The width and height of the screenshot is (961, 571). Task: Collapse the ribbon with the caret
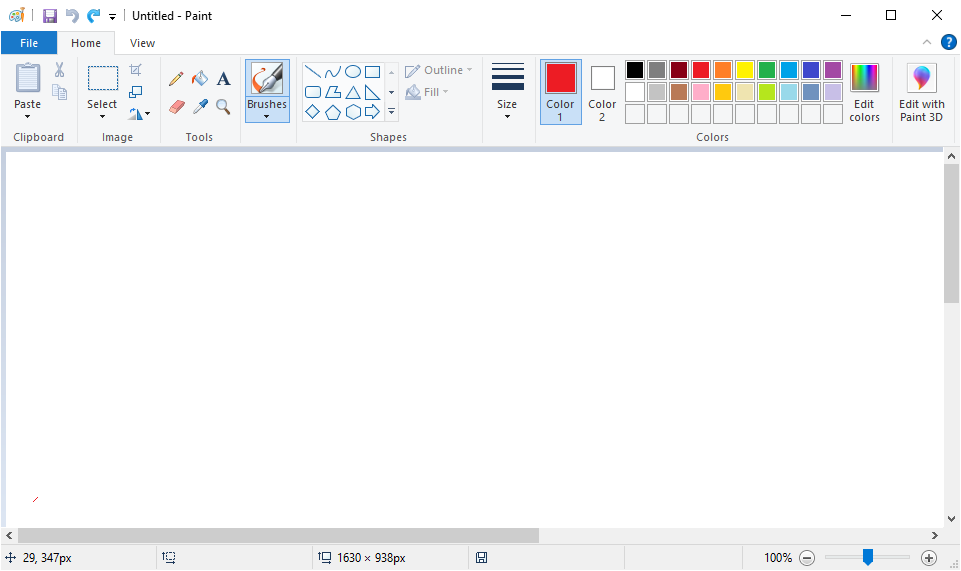coord(927,42)
